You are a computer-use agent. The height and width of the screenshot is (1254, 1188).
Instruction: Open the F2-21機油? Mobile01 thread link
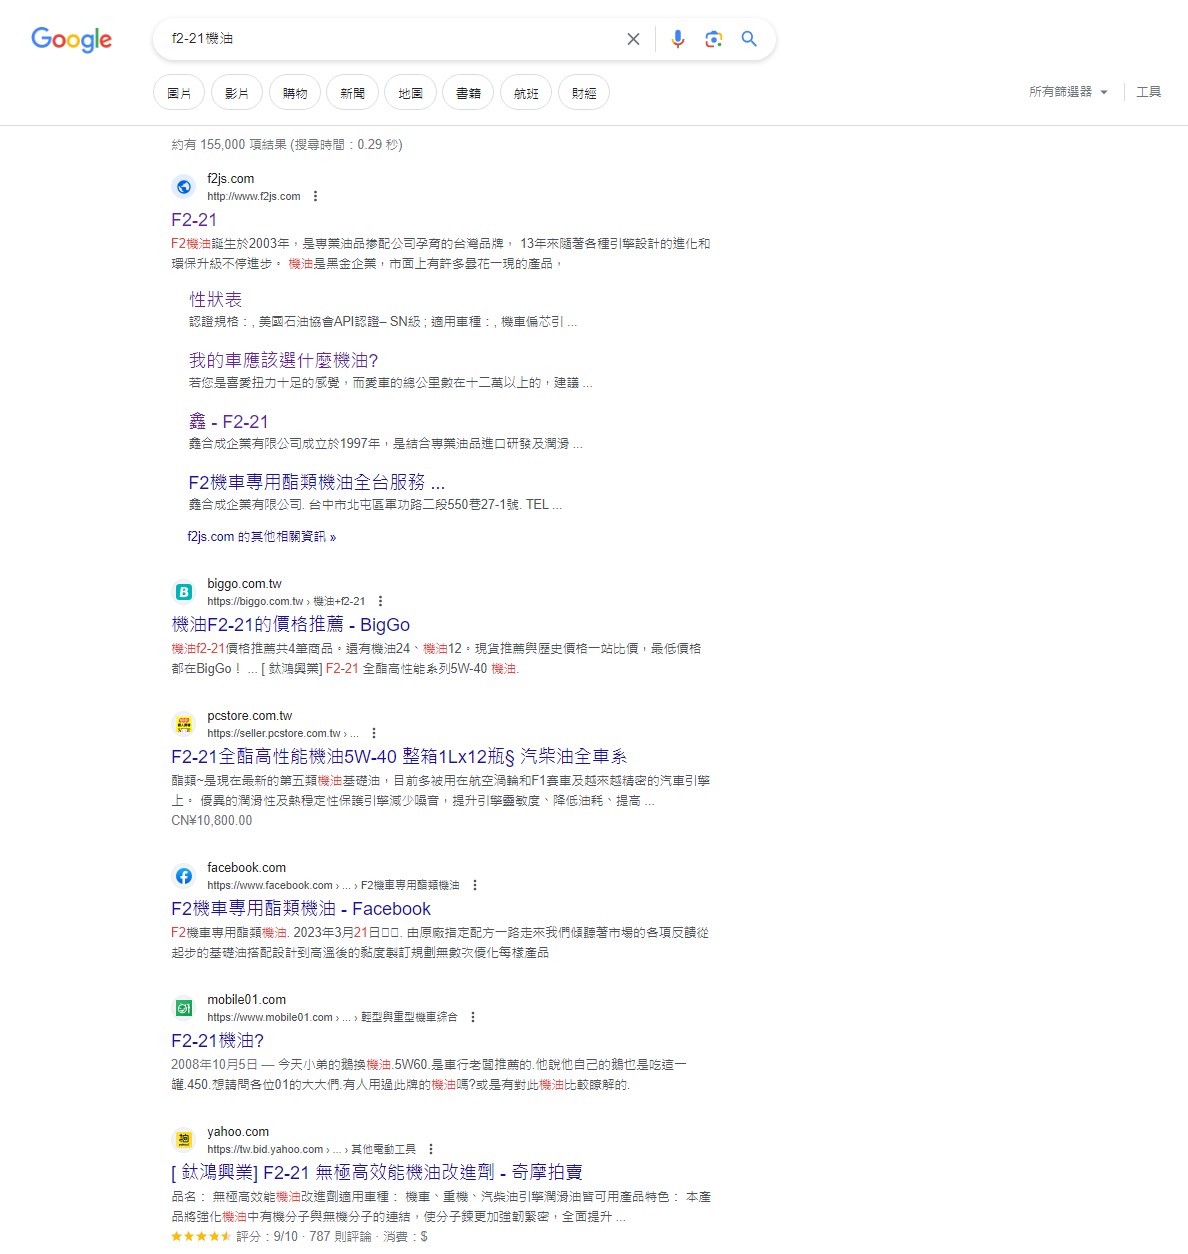pos(218,1041)
